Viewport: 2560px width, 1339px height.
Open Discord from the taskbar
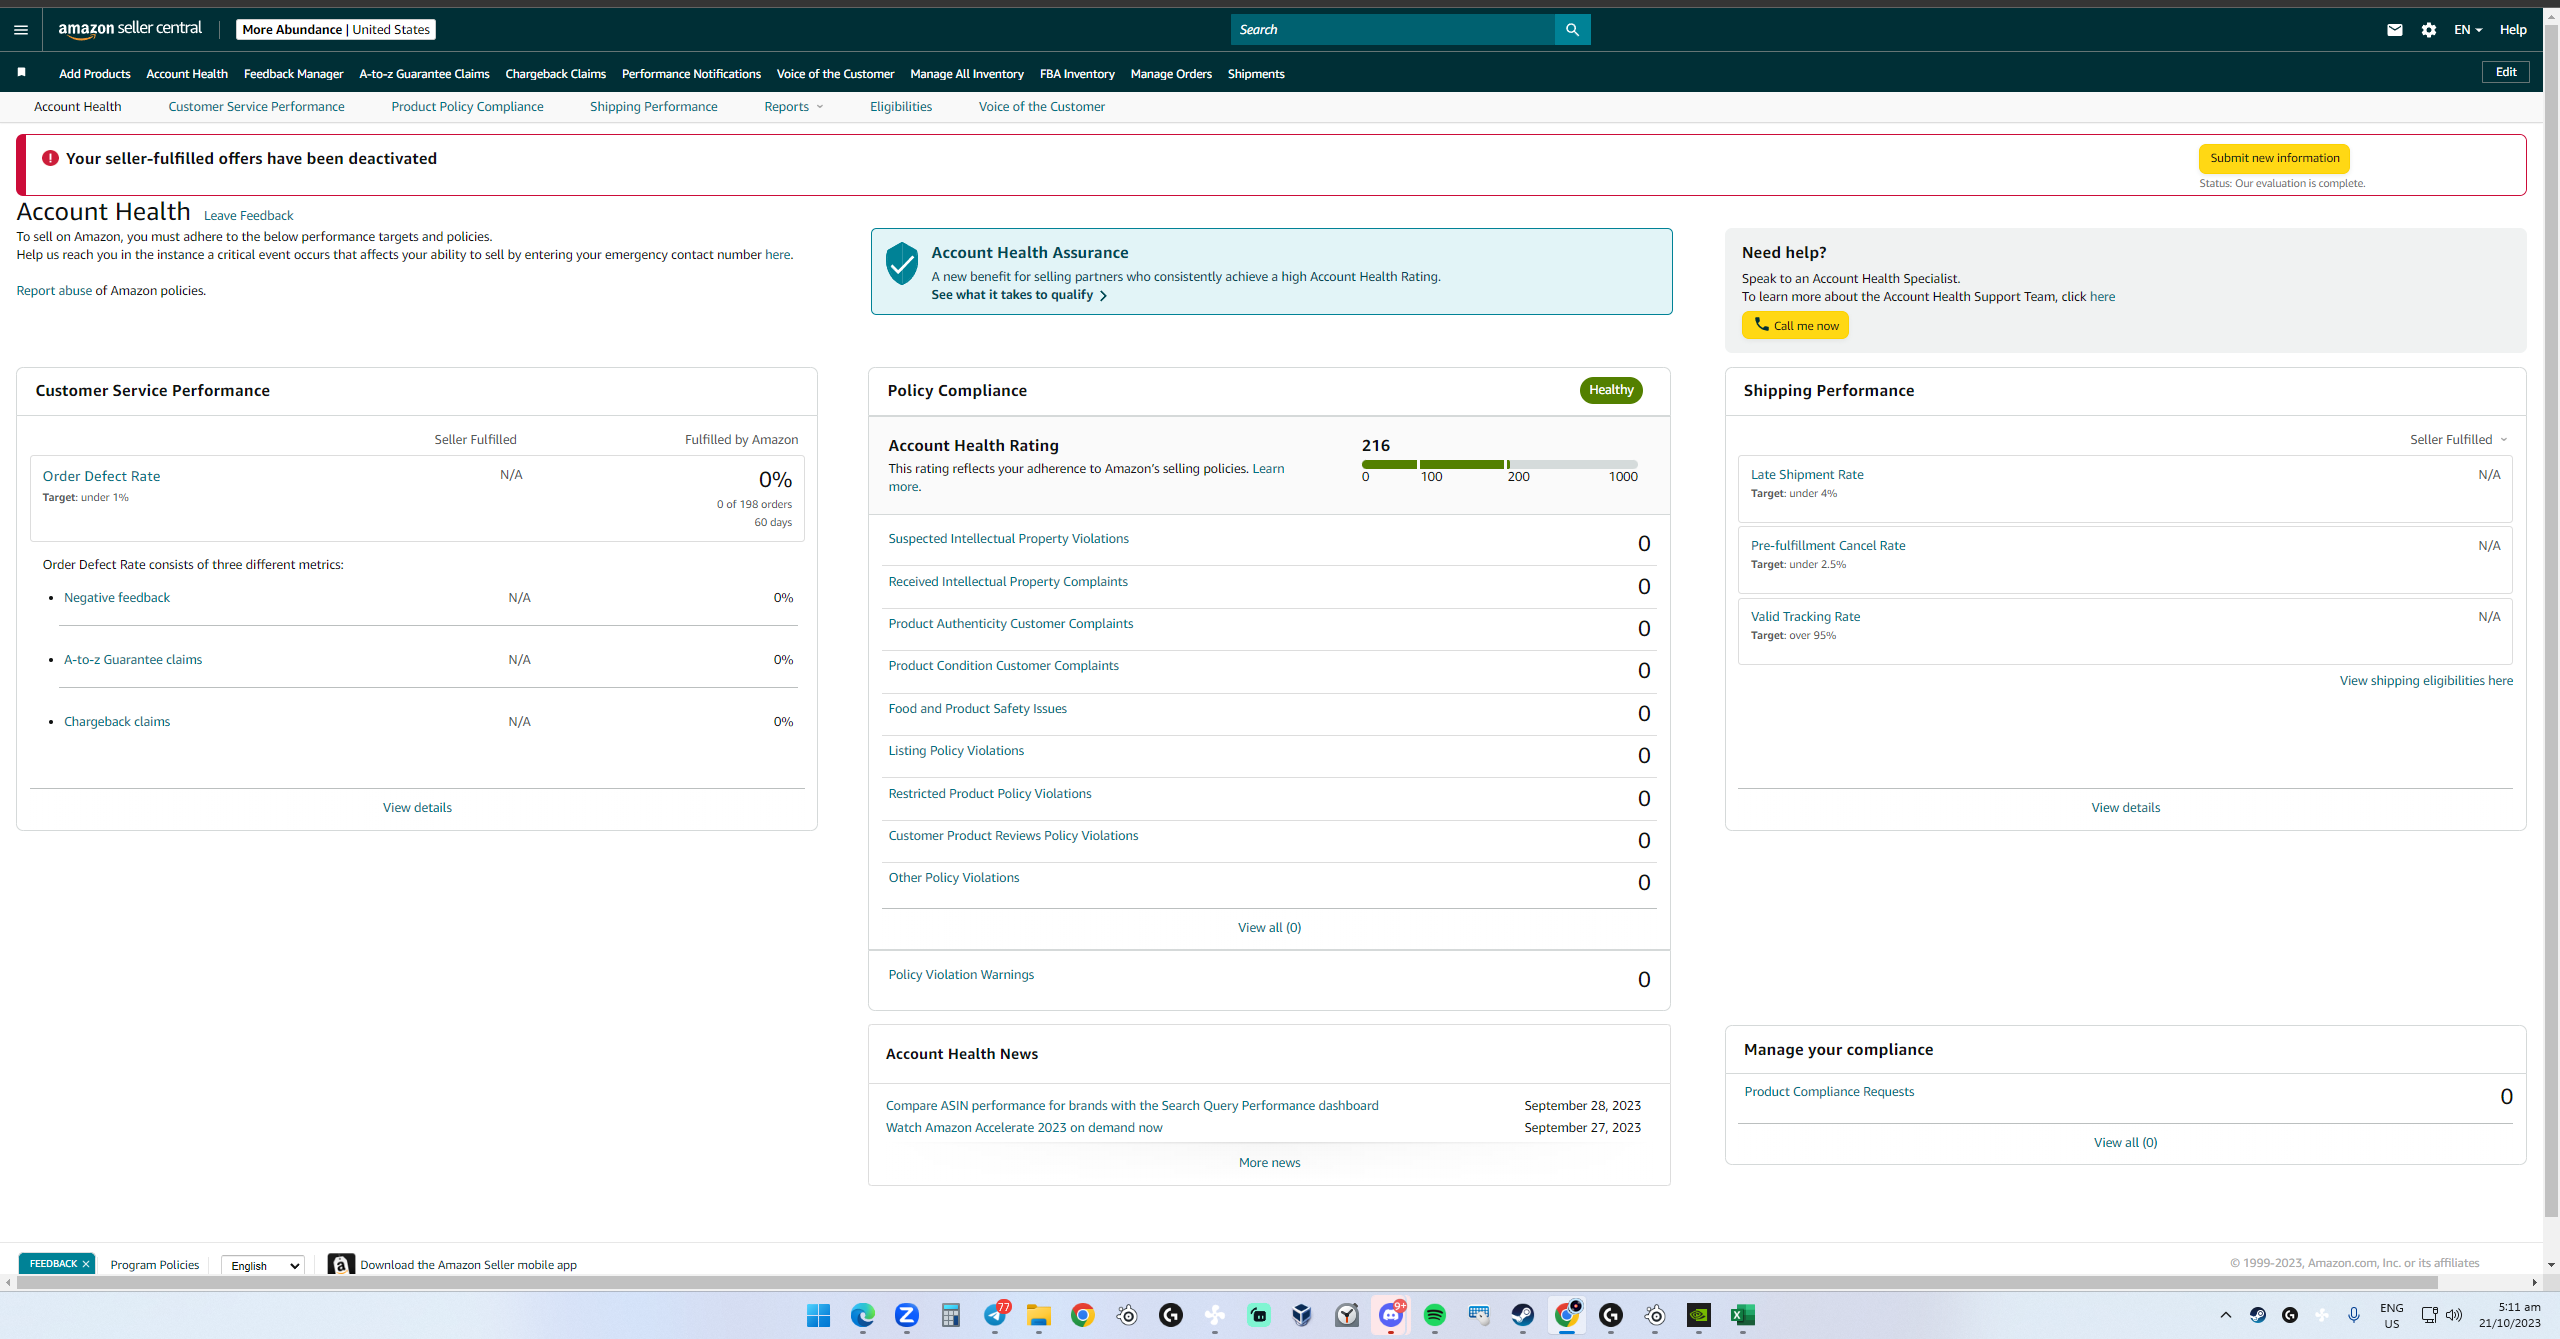pyautogui.click(x=1391, y=1315)
